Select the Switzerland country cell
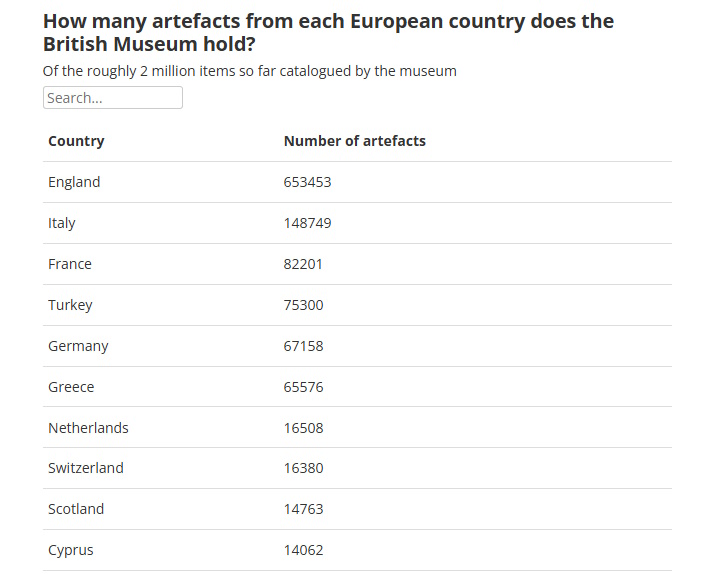 point(86,468)
